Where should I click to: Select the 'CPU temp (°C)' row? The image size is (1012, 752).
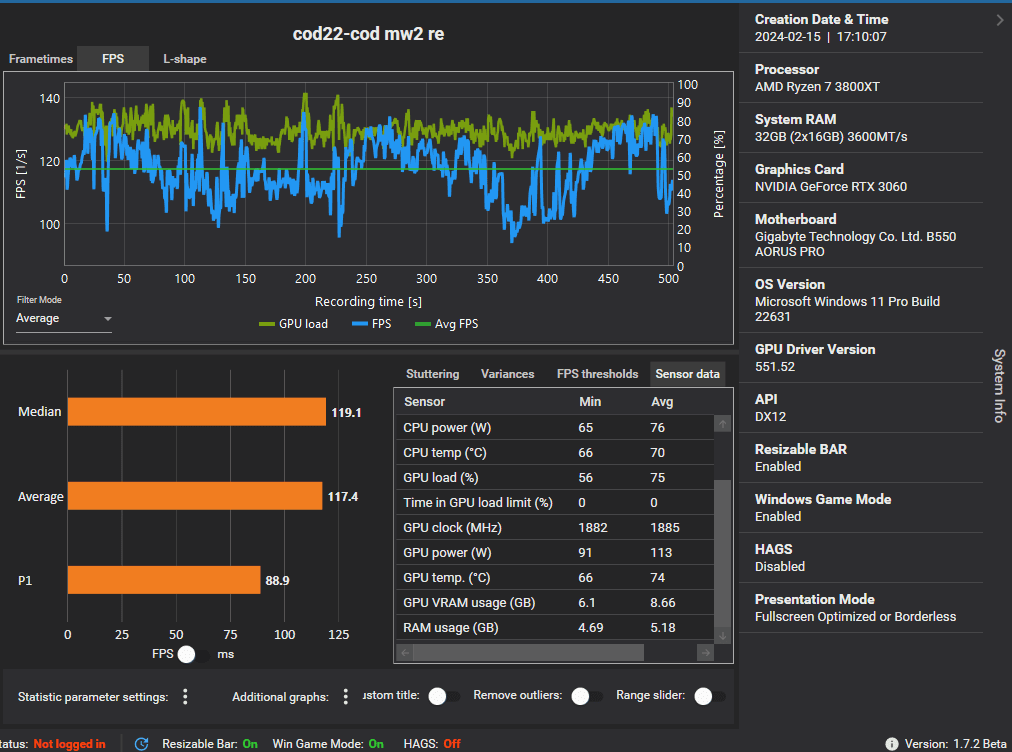[555, 452]
